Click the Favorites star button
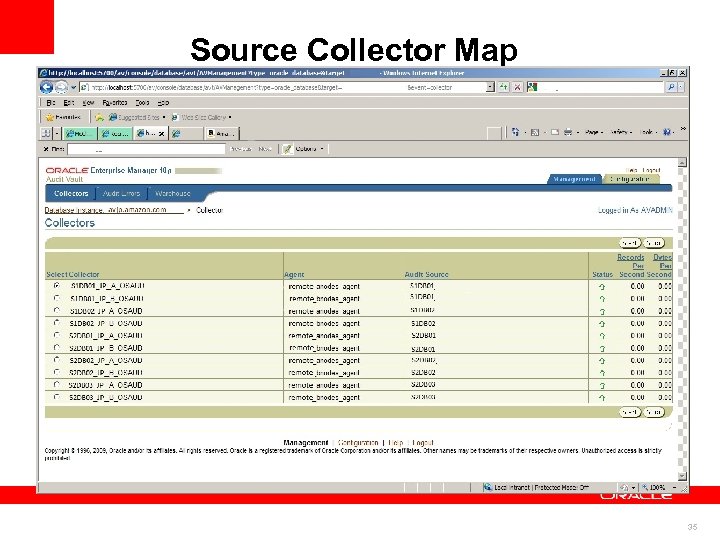Viewport: 720px width, 540px height. (x=63, y=117)
